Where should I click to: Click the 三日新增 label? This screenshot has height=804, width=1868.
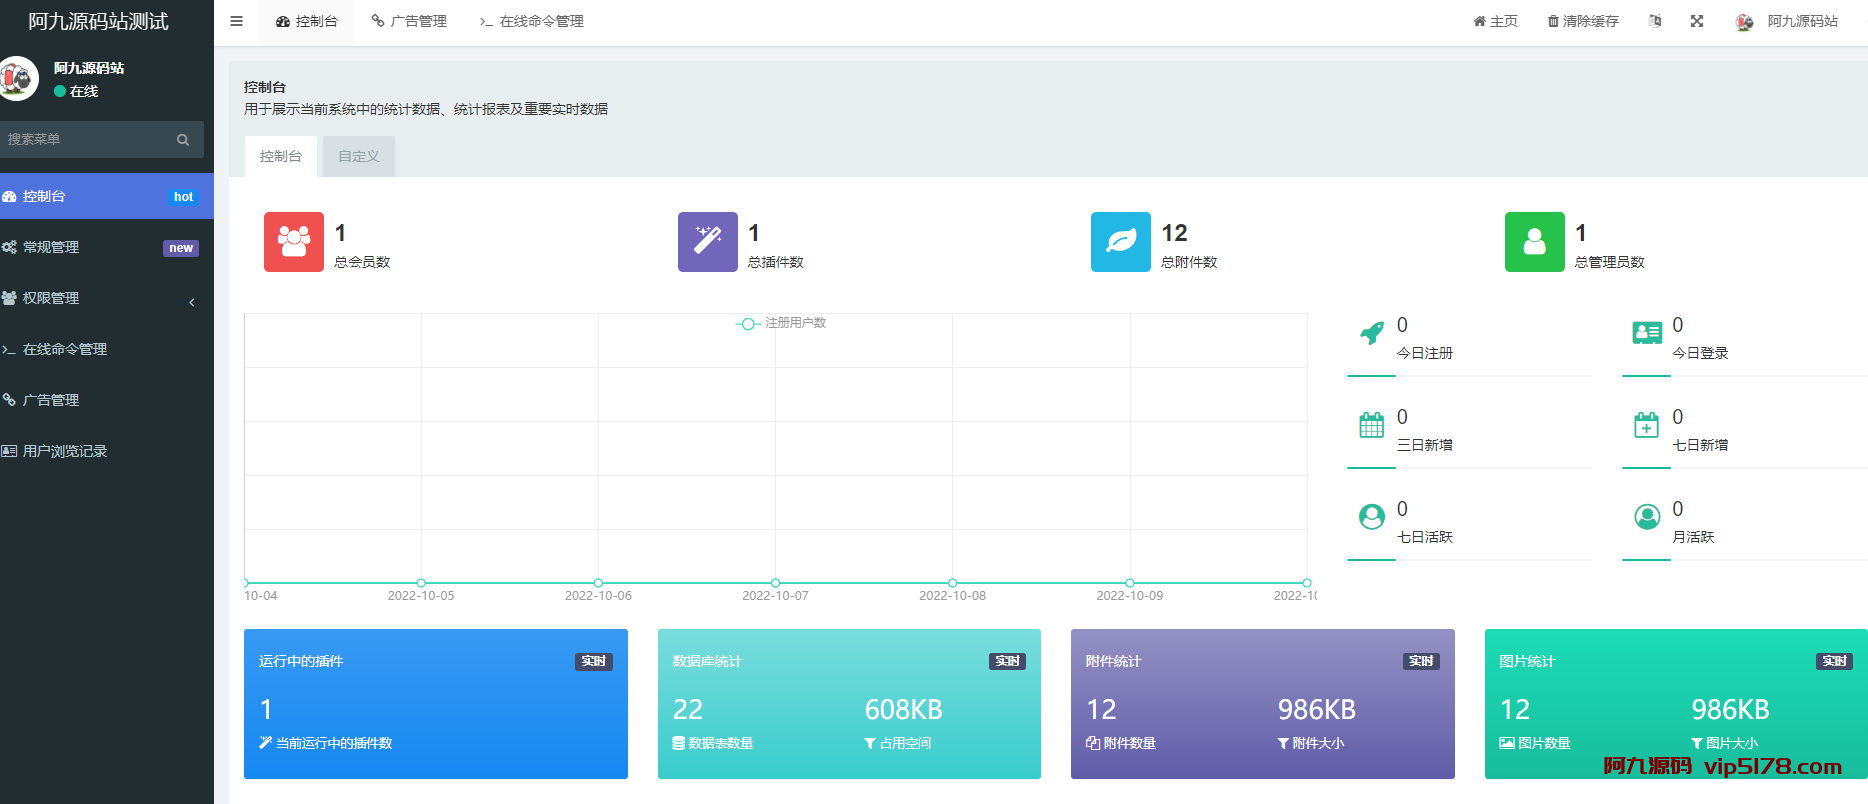pyautogui.click(x=1425, y=445)
